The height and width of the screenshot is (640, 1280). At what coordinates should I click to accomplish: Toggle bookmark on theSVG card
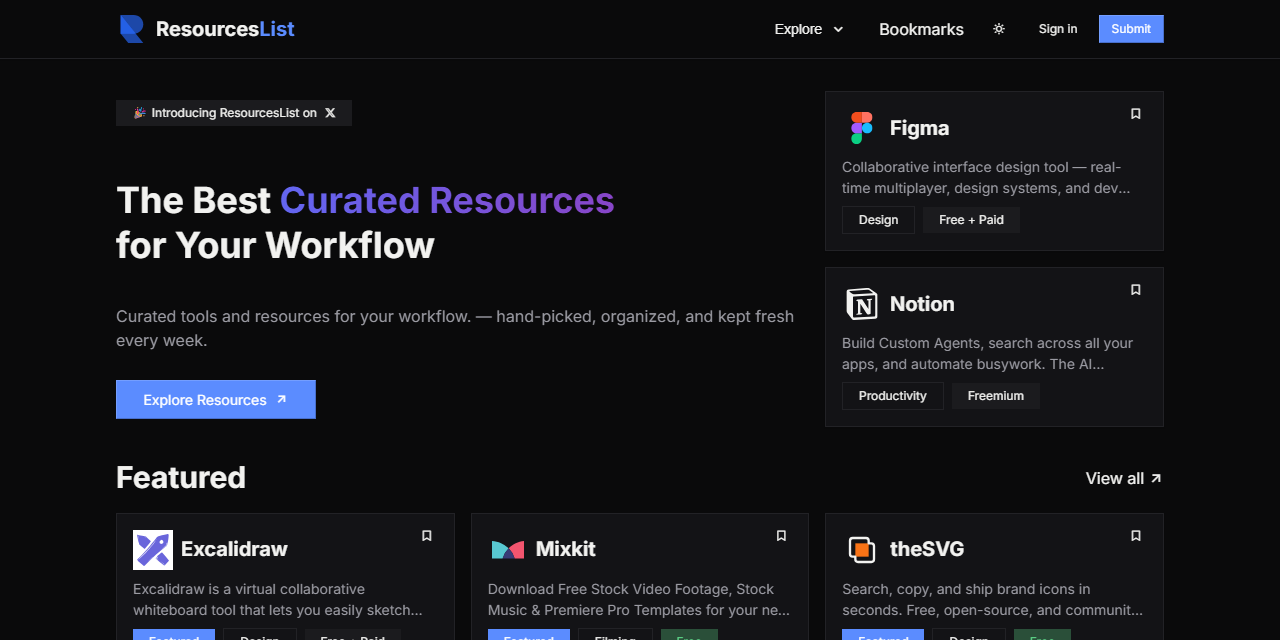pos(1136,536)
